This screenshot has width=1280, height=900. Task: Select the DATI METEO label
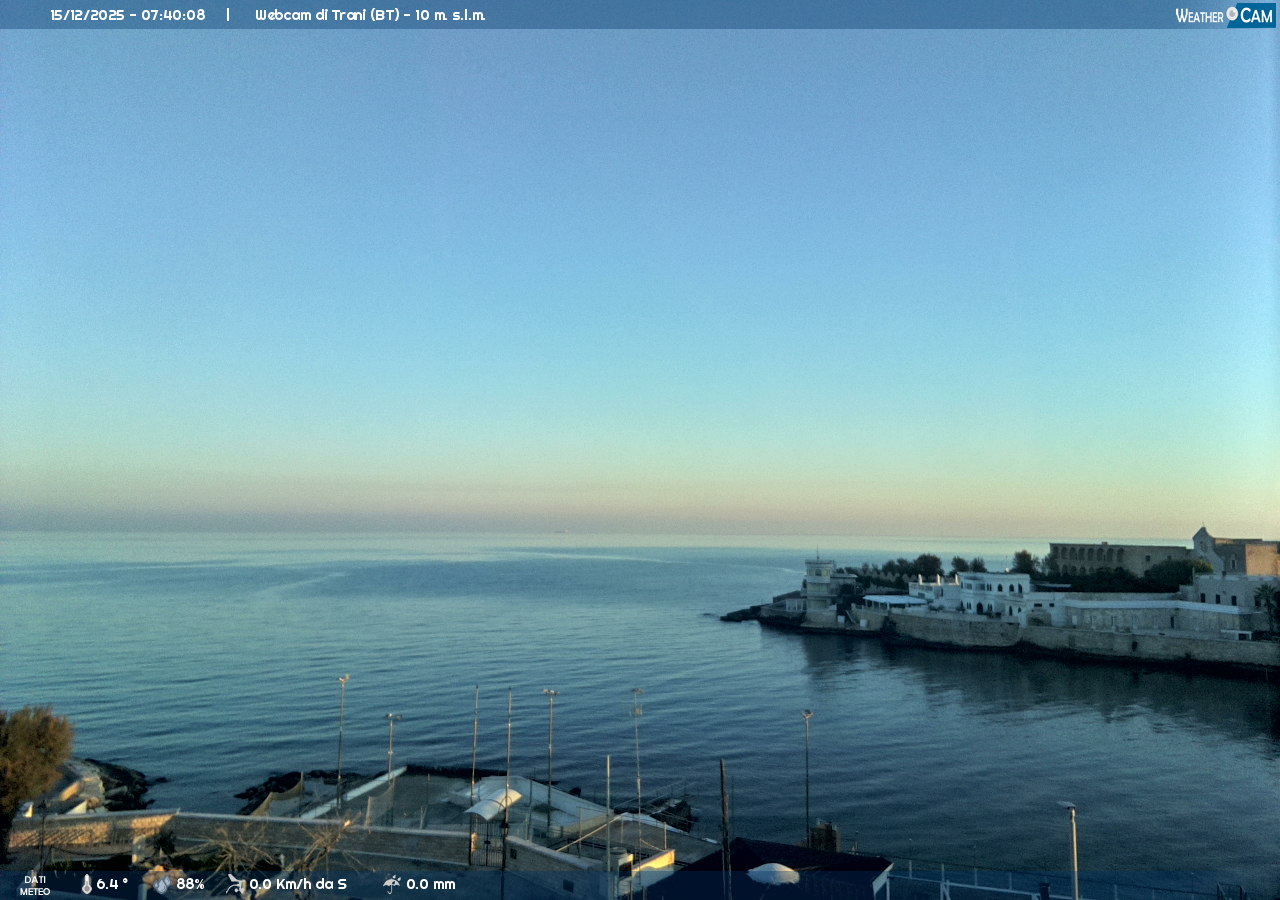point(35,885)
